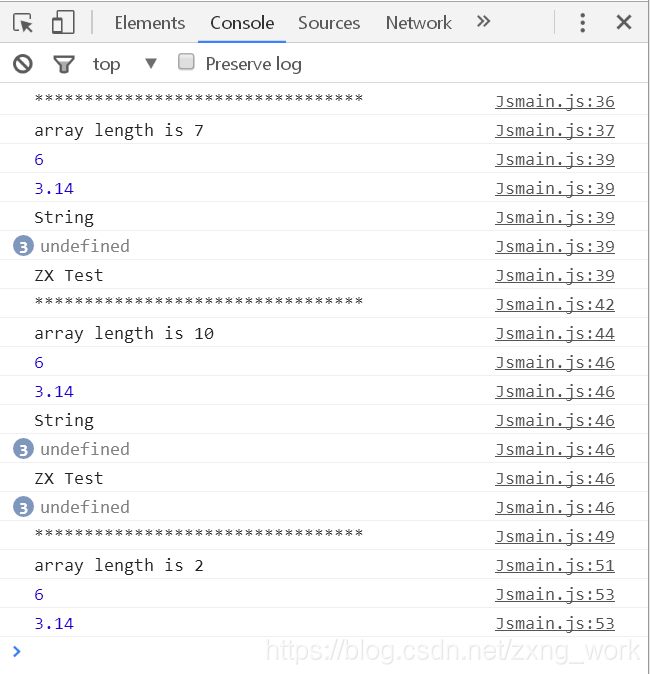Open the Jsmain.js:36 source link

pyautogui.click(x=555, y=102)
